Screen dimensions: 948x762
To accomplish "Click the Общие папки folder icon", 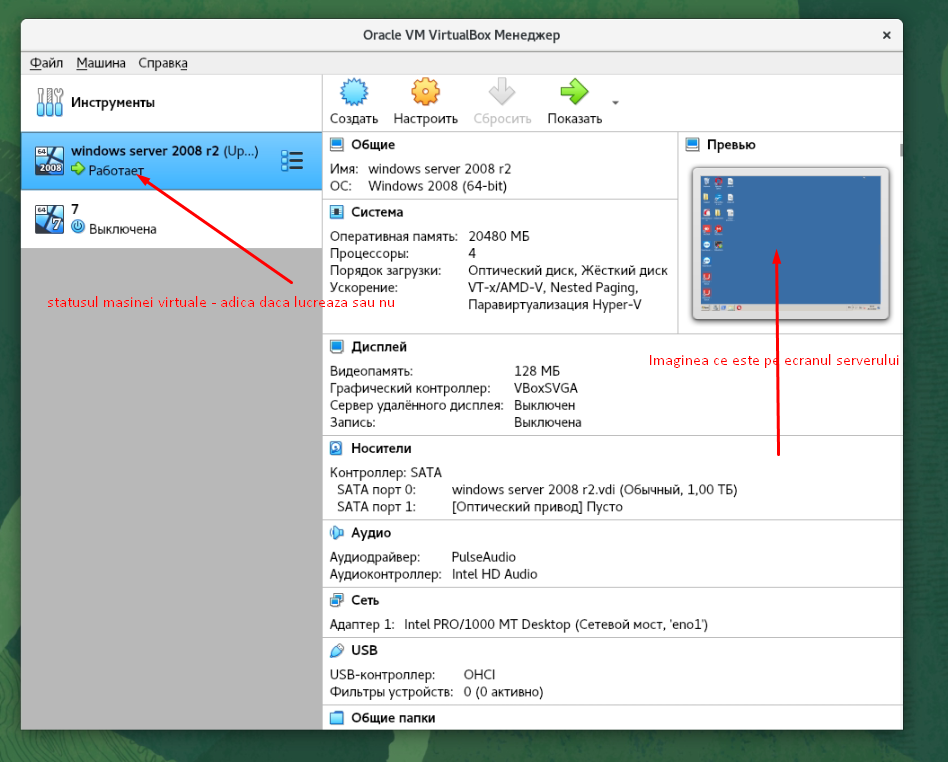I will point(336,718).
